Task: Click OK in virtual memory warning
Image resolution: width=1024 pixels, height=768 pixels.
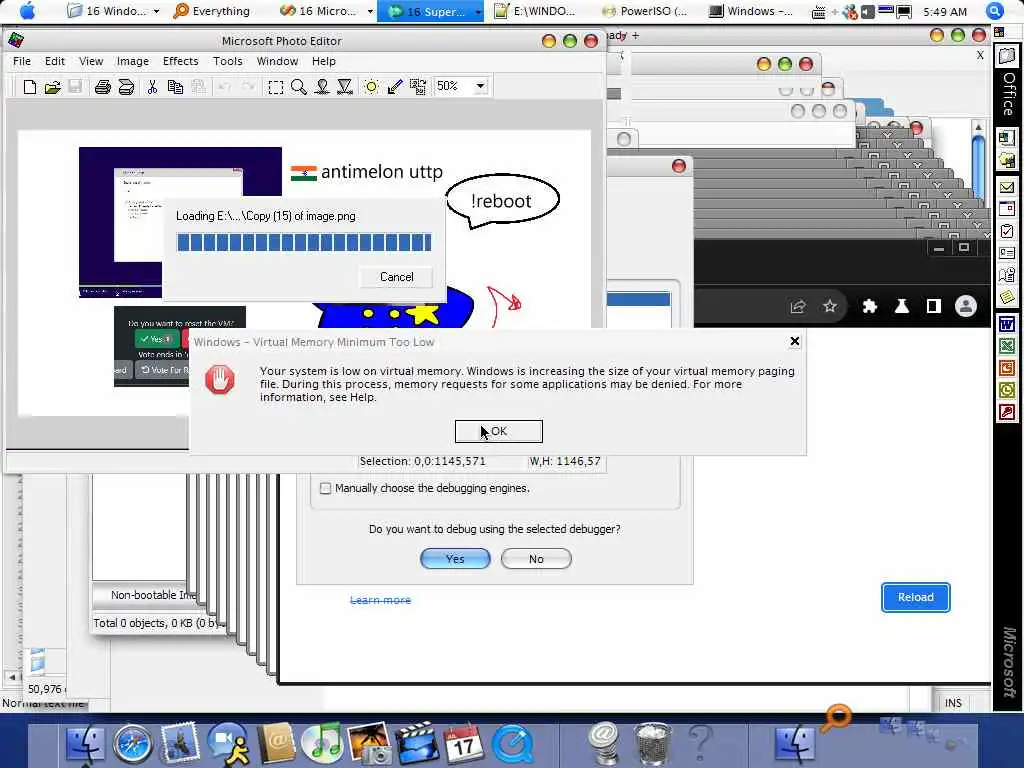Action: click(498, 431)
